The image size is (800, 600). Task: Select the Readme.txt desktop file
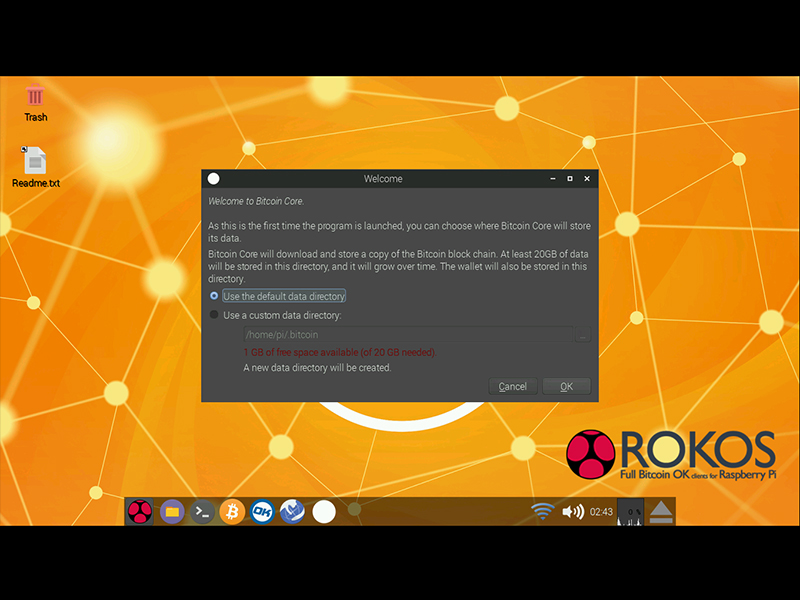click(x=35, y=167)
